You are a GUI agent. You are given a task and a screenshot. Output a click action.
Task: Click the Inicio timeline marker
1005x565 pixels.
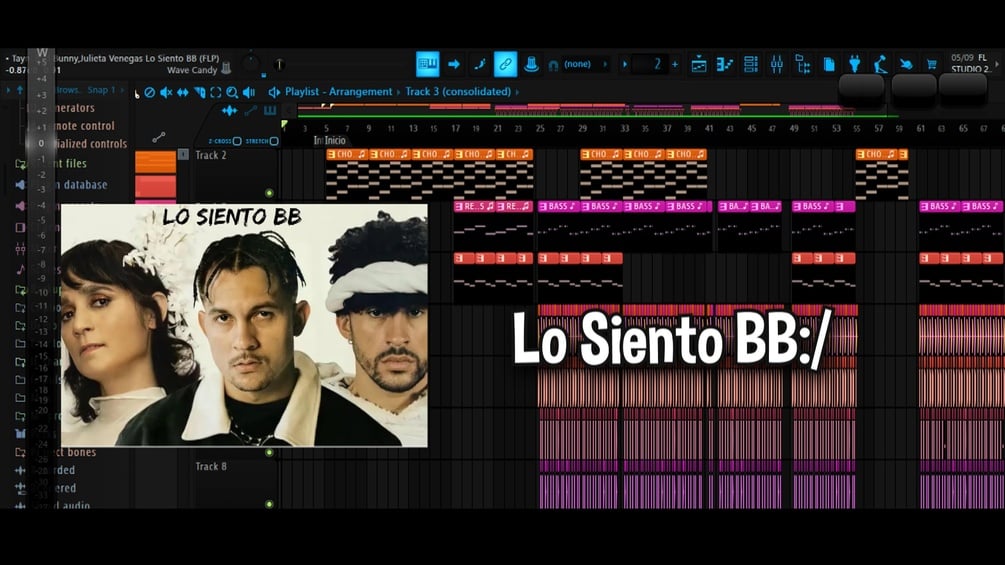[335, 140]
